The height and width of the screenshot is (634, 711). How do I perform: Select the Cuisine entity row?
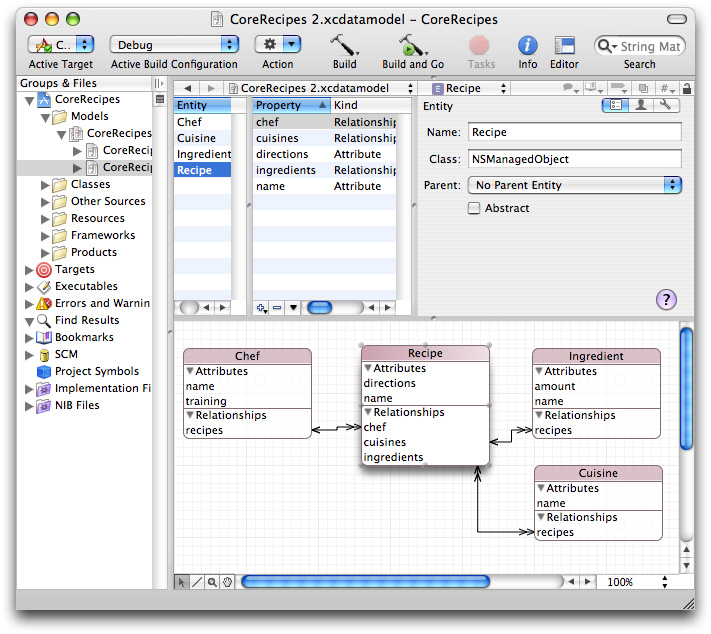[202, 138]
